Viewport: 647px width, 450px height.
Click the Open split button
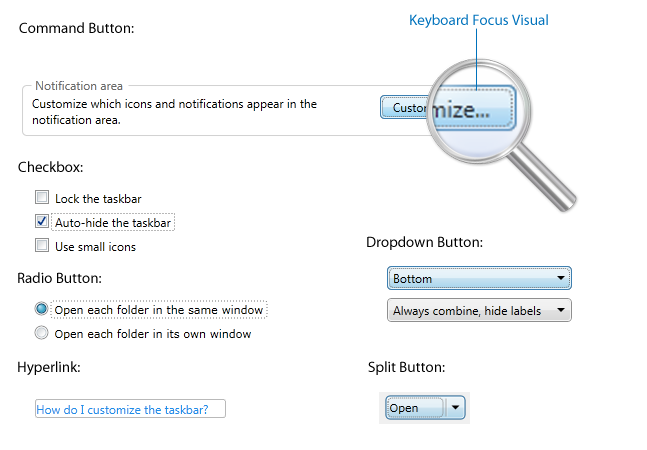pyautogui.click(x=415, y=408)
